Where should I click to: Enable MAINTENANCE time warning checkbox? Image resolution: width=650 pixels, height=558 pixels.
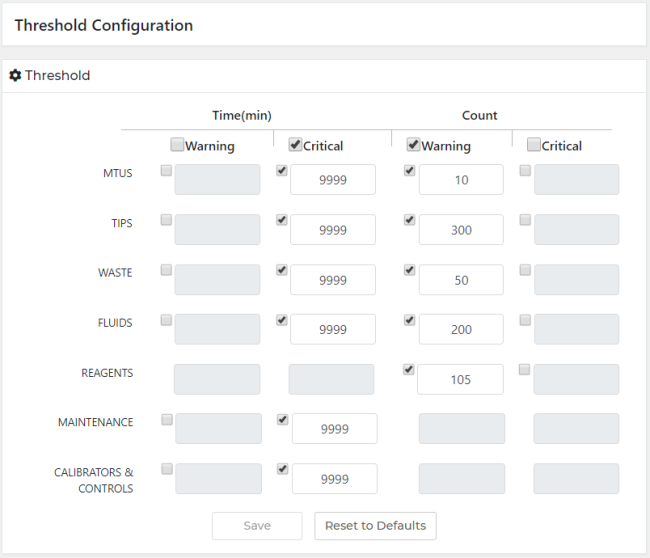coord(166,419)
